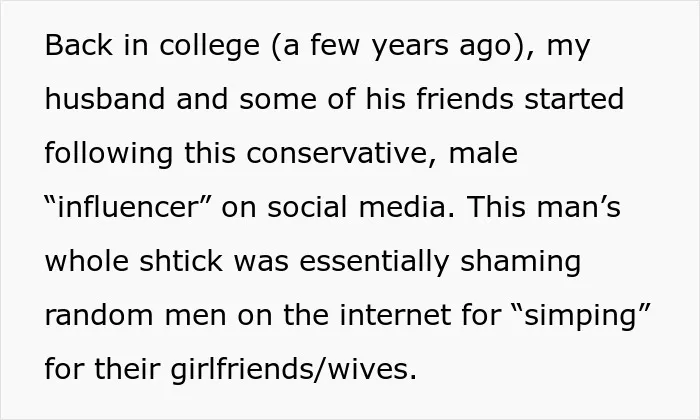
Task: Click the word "male" ending third line
Action: point(483,153)
